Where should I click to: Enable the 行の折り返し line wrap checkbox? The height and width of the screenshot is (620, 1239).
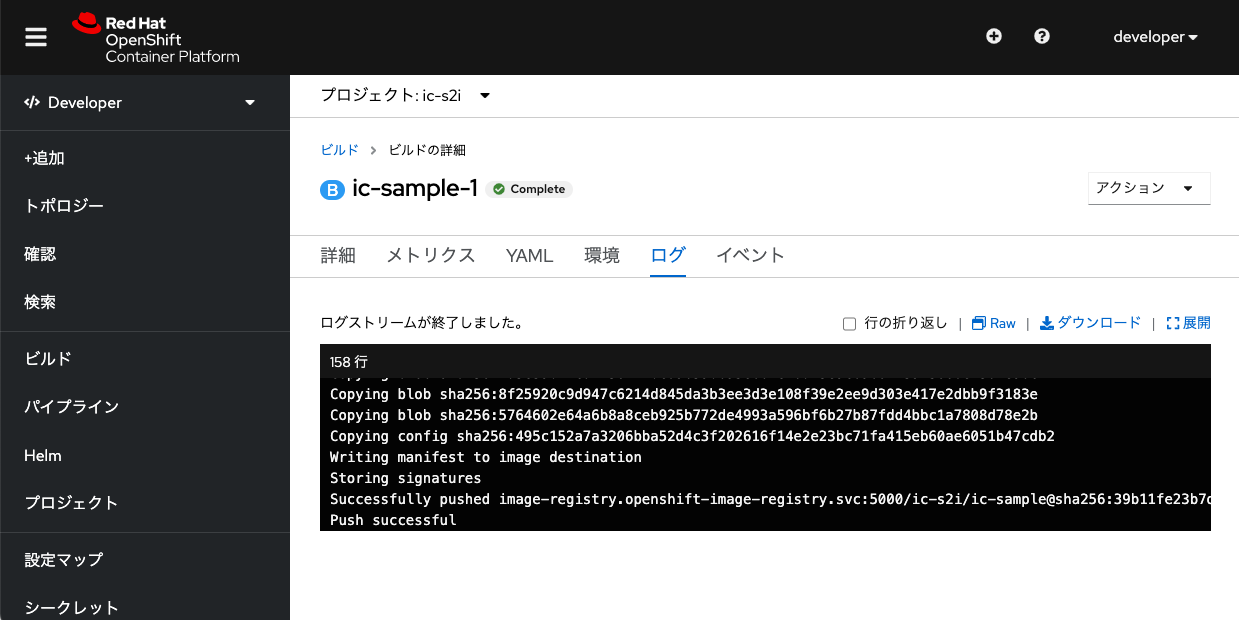tap(850, 324)
